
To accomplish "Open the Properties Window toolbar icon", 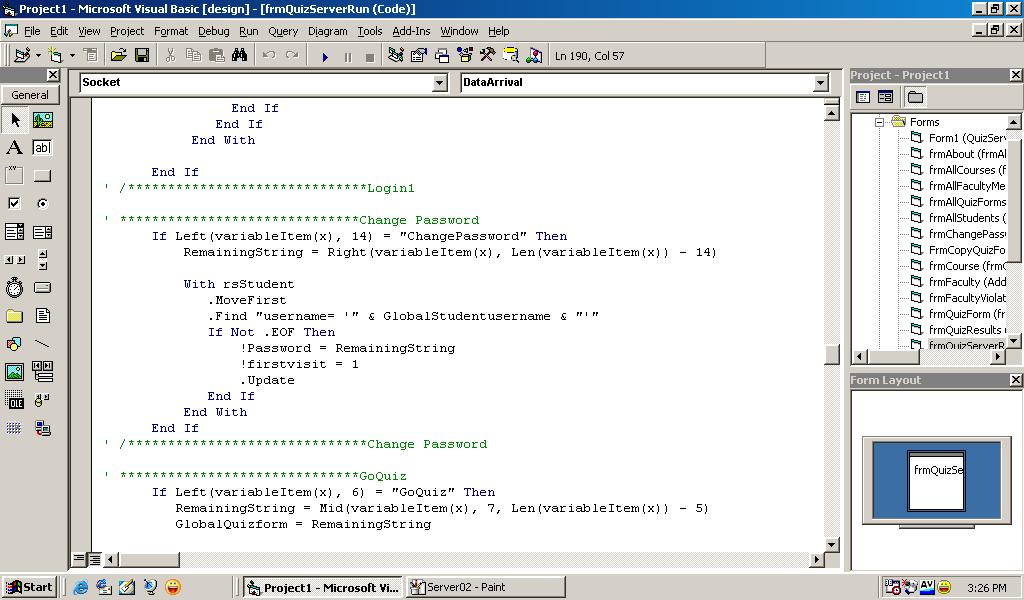I will coord(419,55).
